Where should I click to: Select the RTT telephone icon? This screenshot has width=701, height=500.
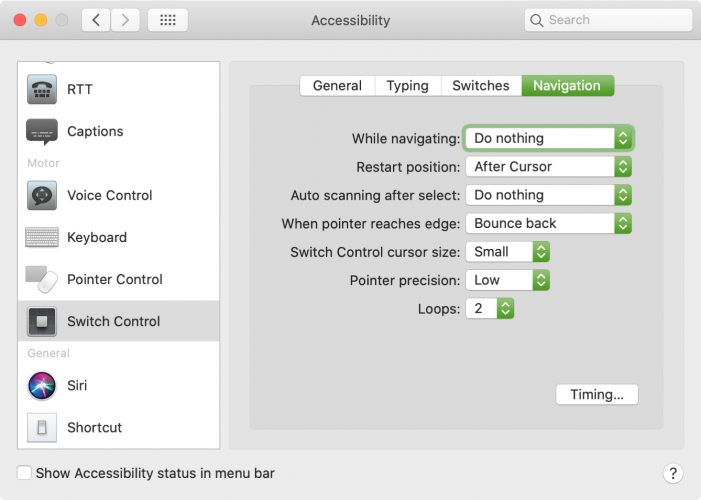pyautogui.click(x=42, y=89)
